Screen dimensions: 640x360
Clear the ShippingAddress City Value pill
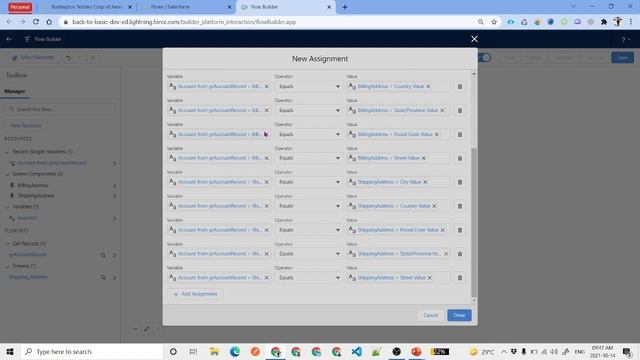click(x=425, y=182)
